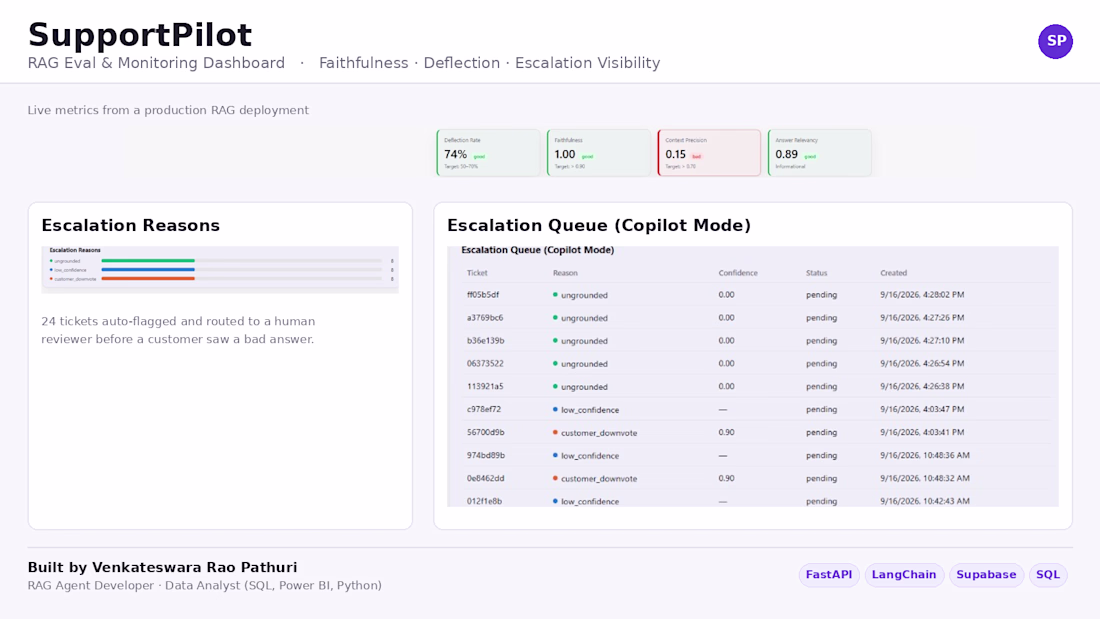Select the SQL tag pill
The image size is (1100, 619).
pos(1047,575)
